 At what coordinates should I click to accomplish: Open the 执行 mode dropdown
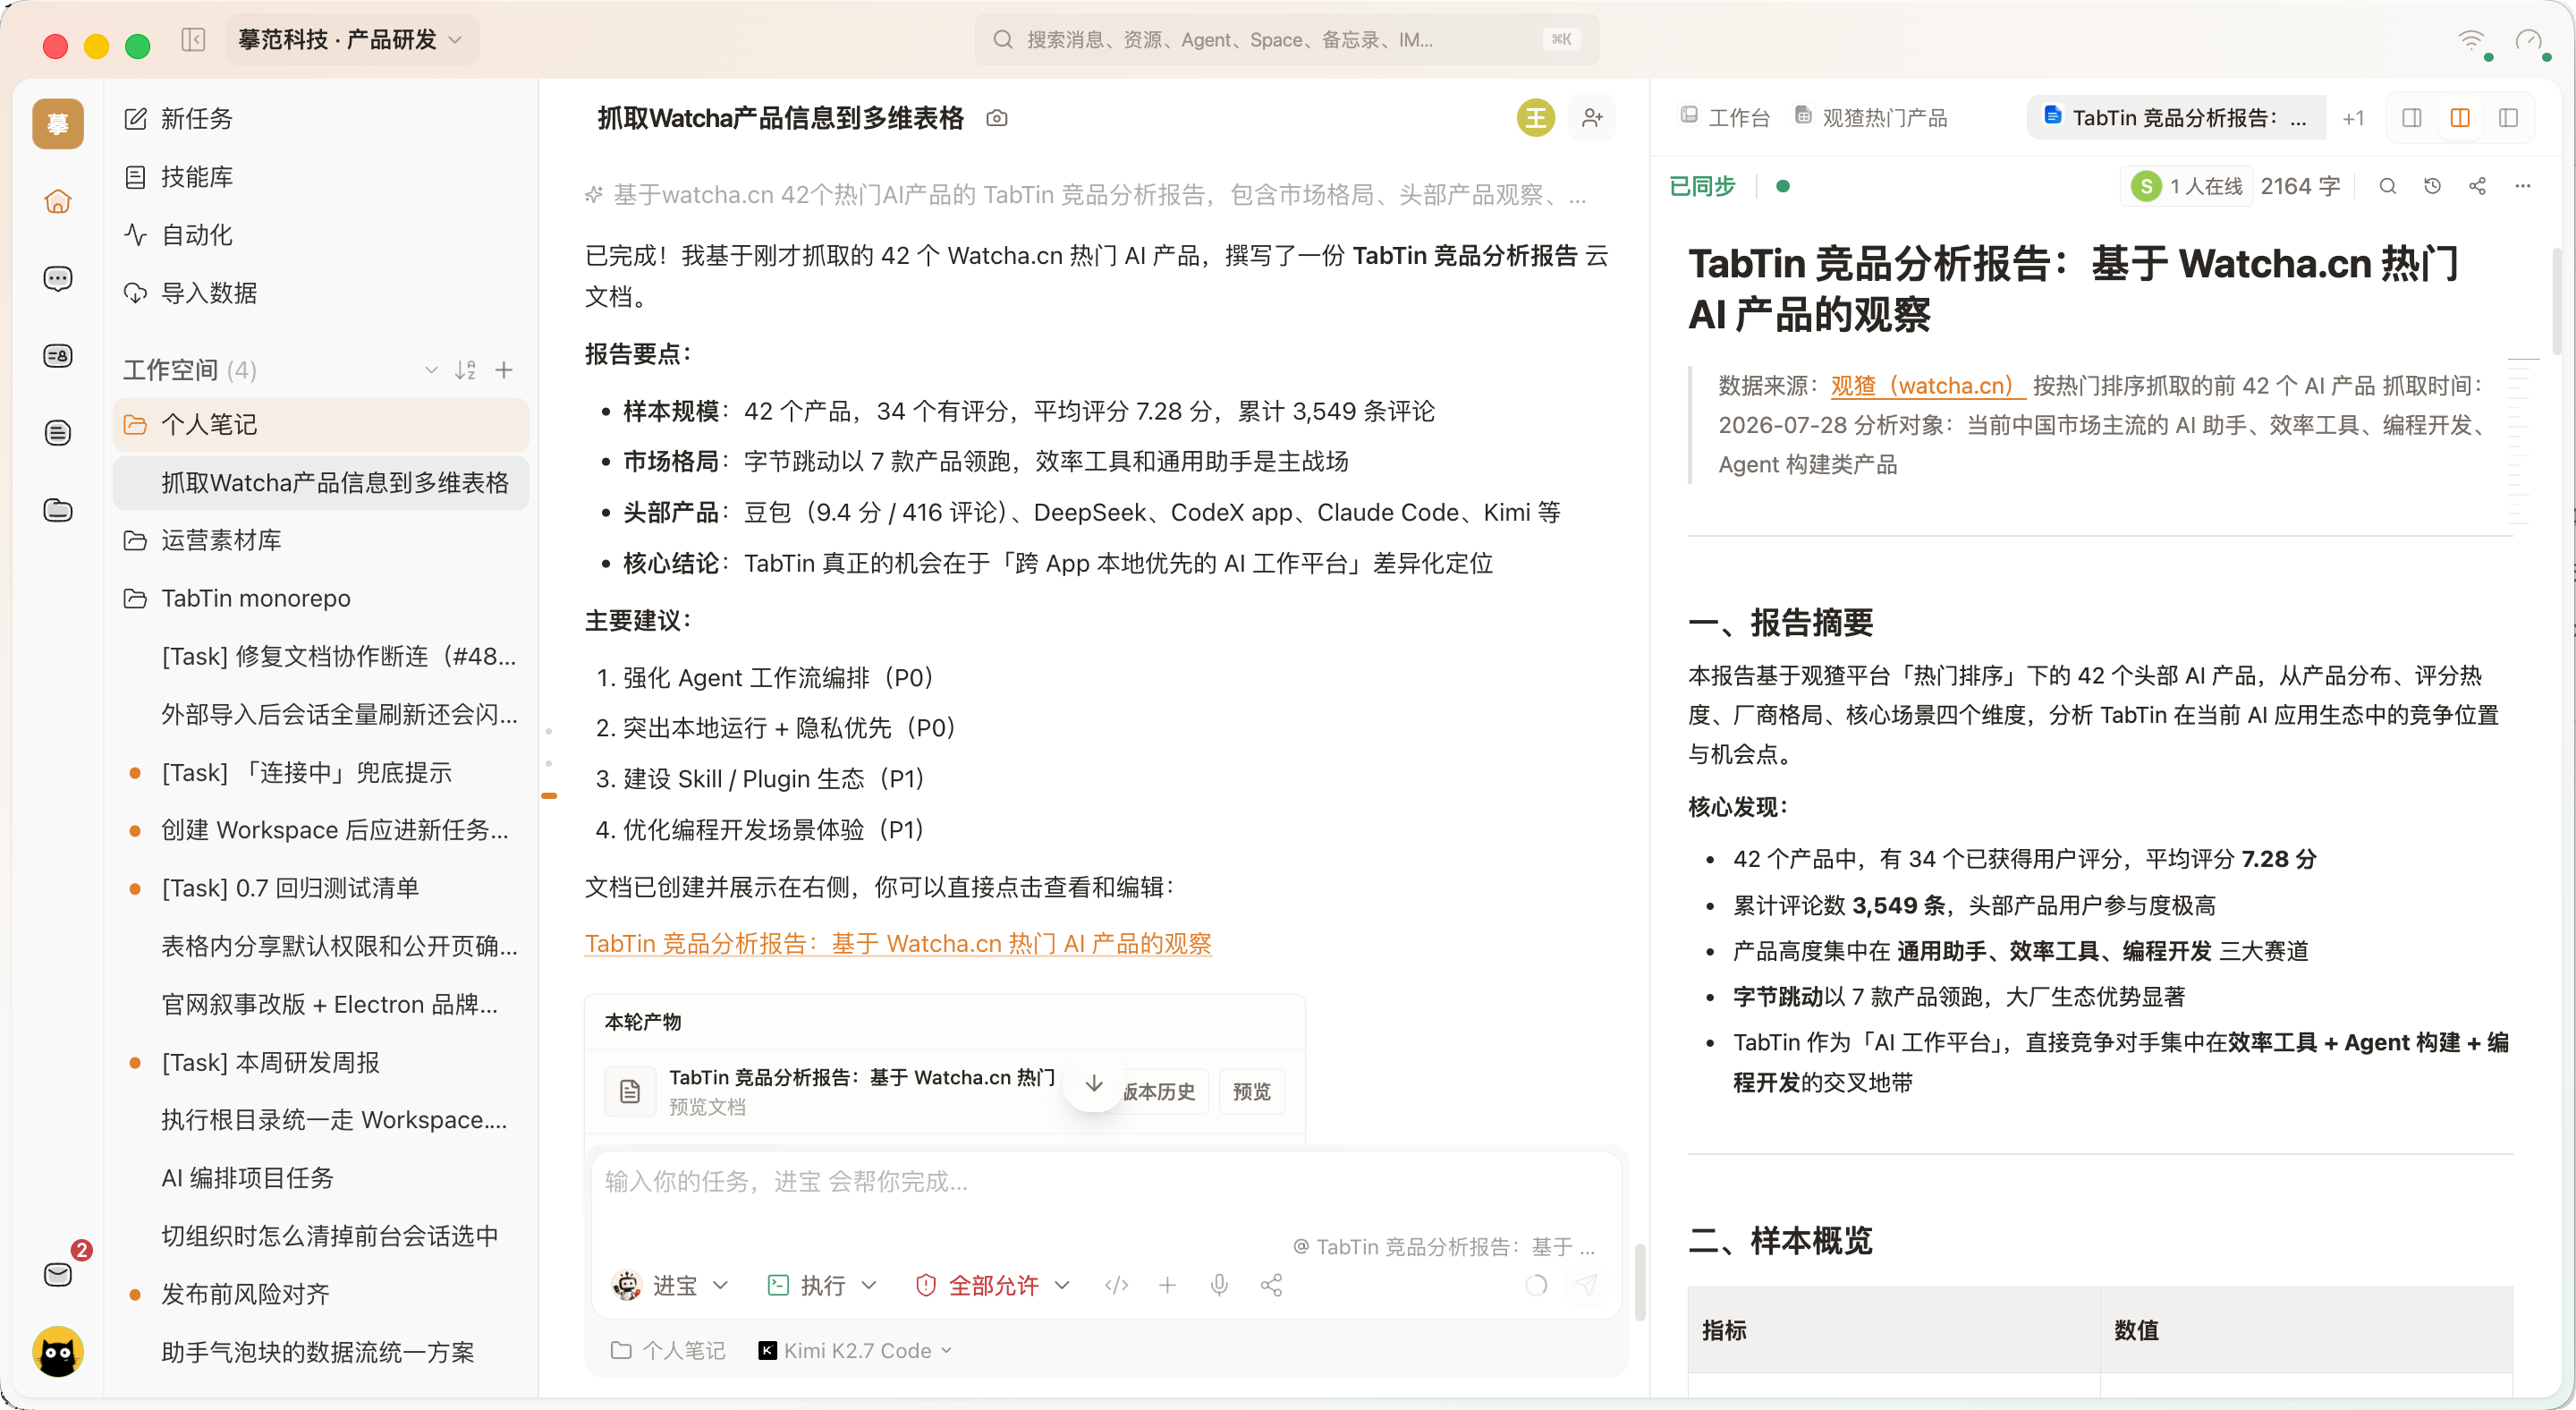click(822, 1286)
